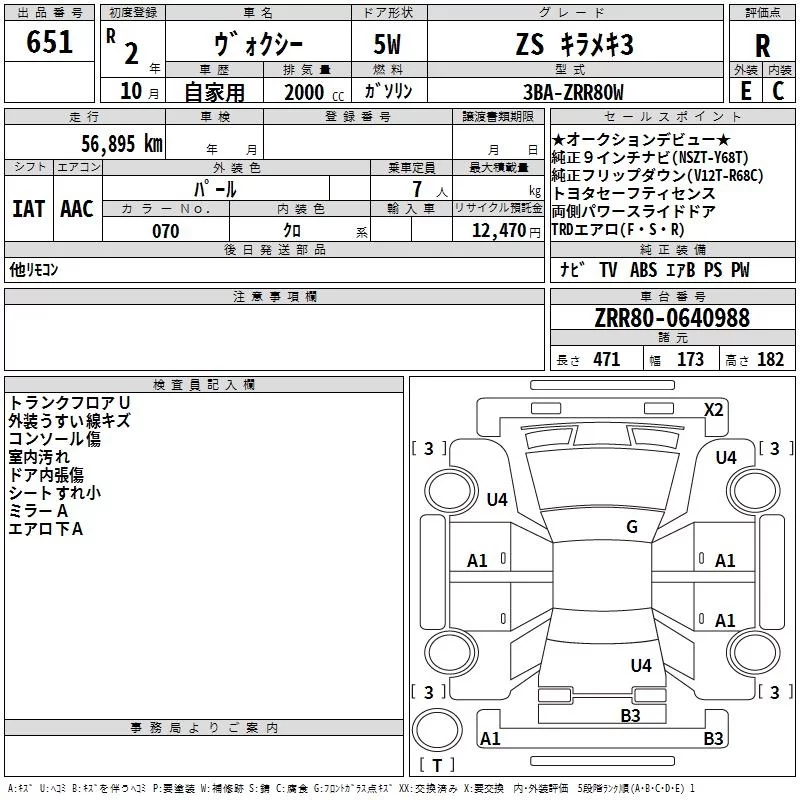Select the リサイクル預託金 header
Screen dimensions: 800x800
(x=498, y=208)
